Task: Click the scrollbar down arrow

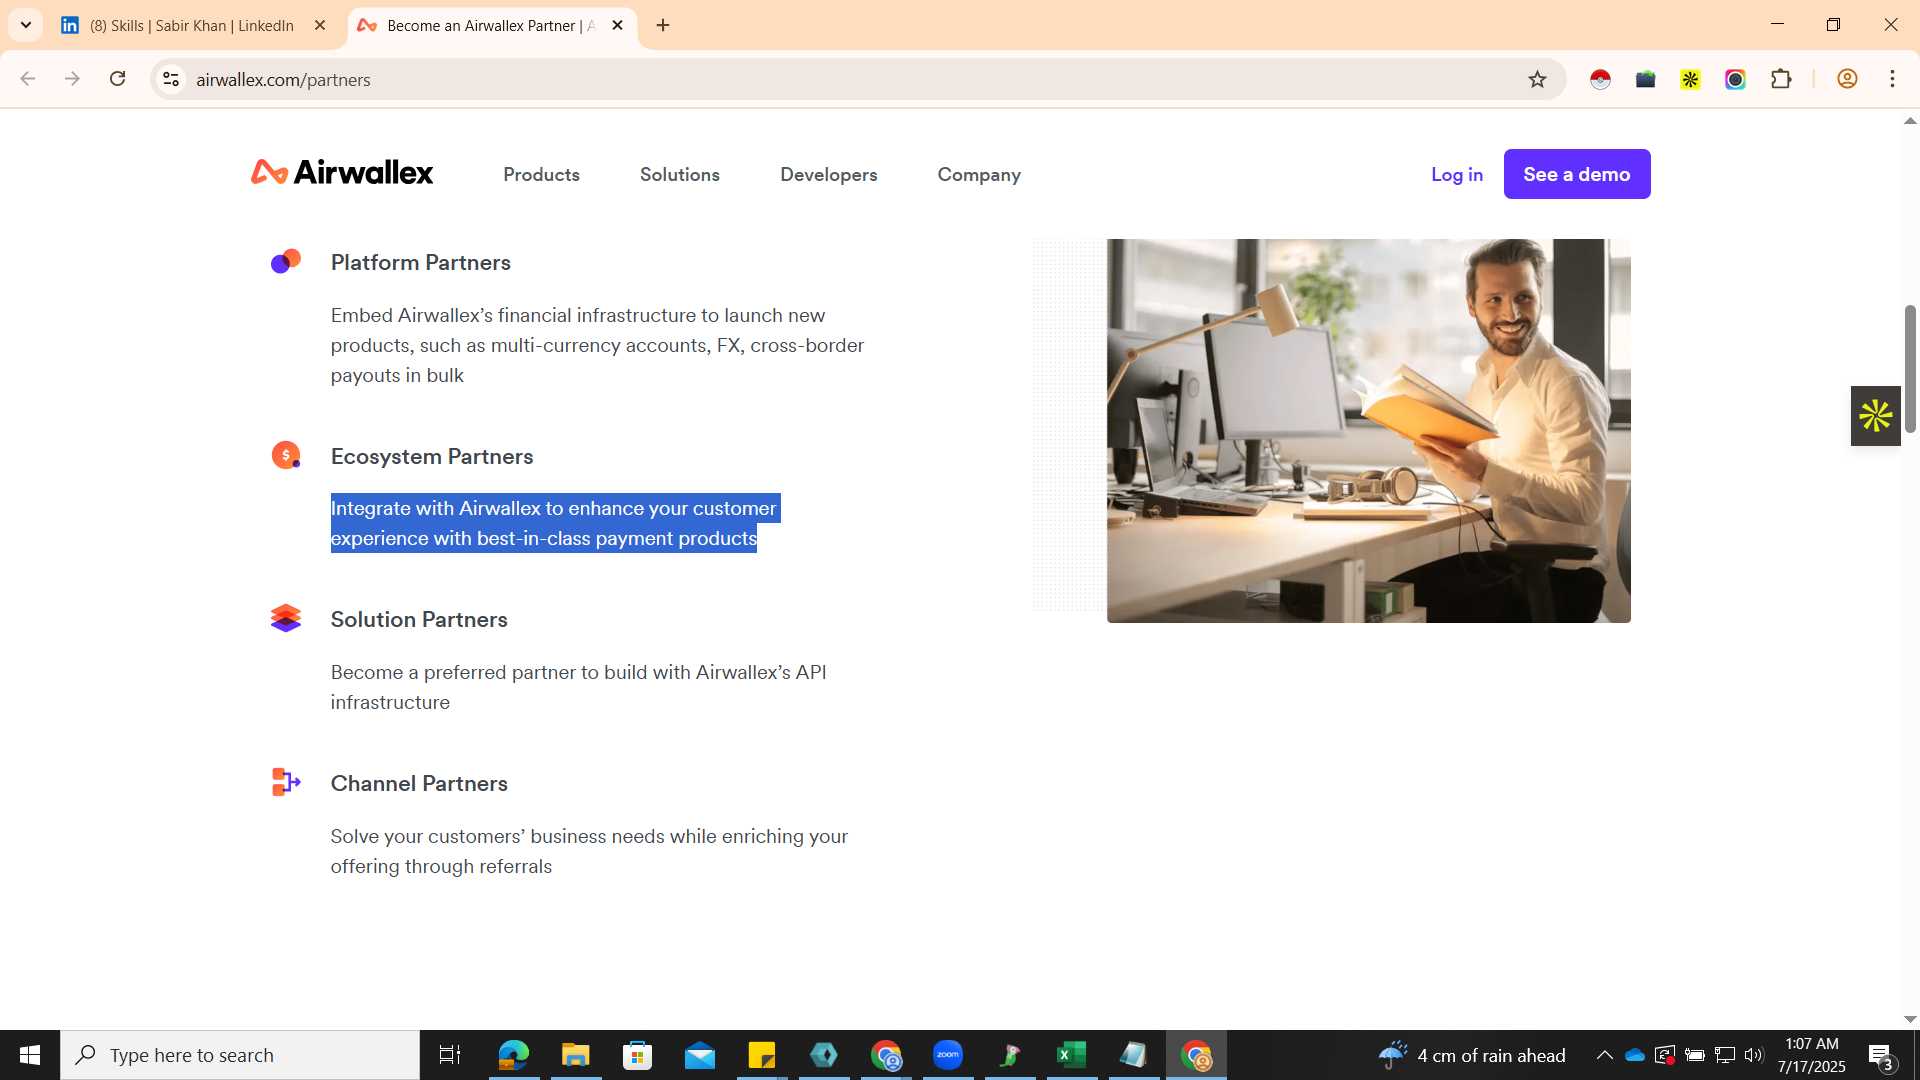Action: coord(1910,1019)
